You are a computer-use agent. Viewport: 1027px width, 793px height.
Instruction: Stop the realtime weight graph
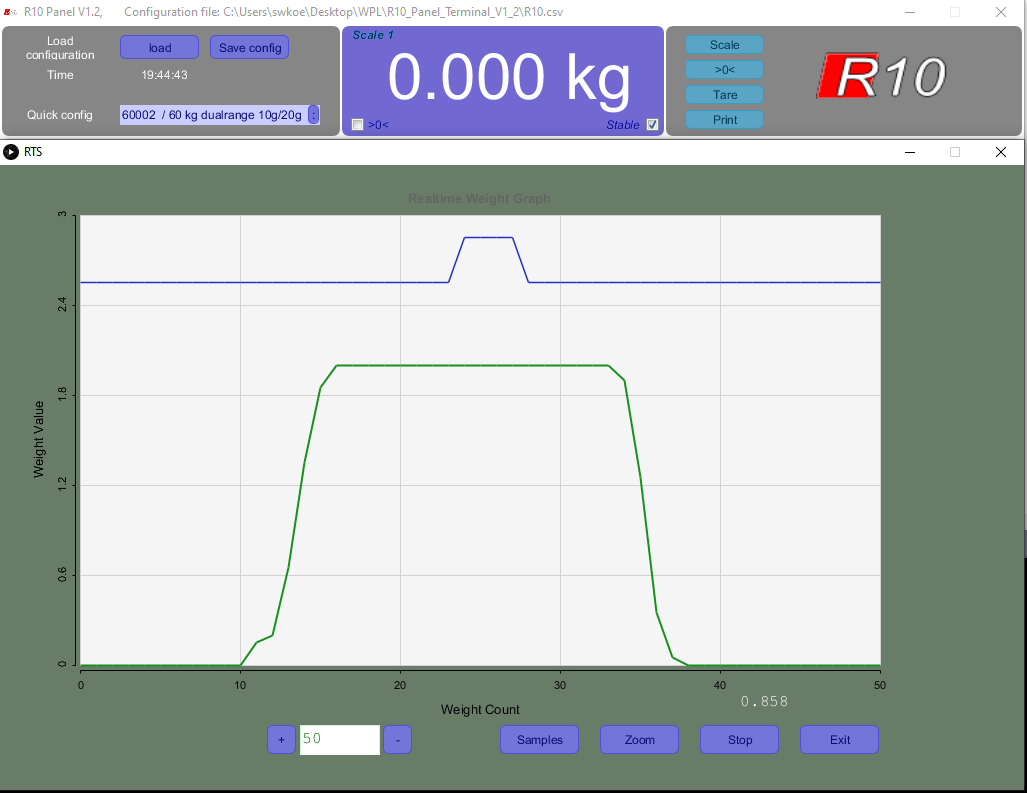pos(739,739)
